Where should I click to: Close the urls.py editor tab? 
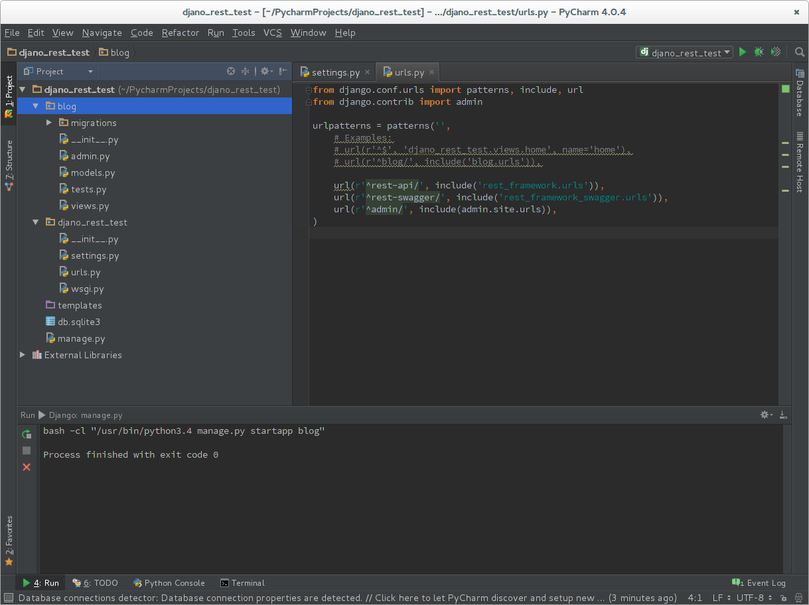[x=432, y=72]
